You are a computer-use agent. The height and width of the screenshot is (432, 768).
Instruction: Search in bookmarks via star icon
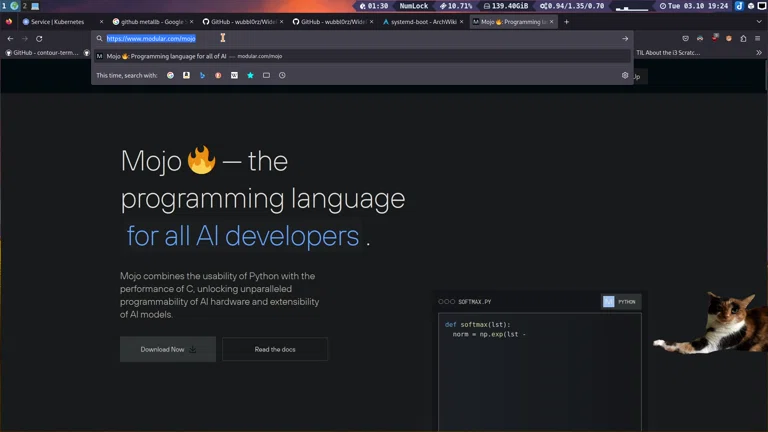(250, 75)
